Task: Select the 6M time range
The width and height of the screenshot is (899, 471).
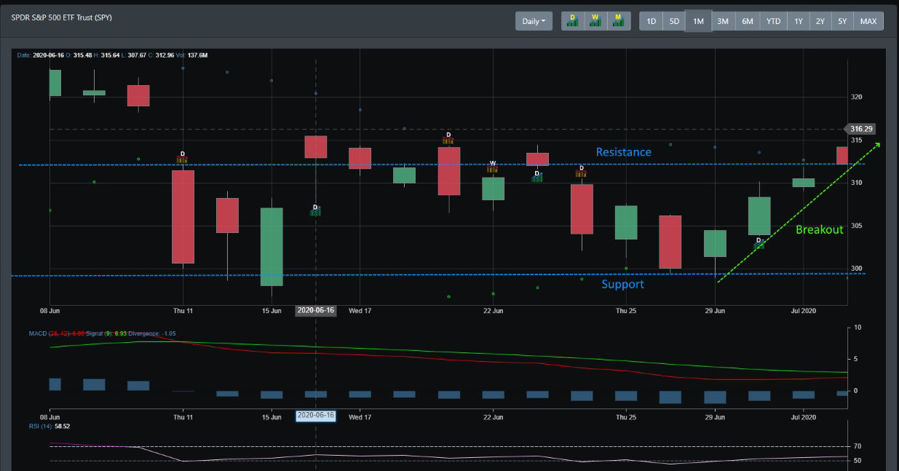Action: tap(748, 21)
